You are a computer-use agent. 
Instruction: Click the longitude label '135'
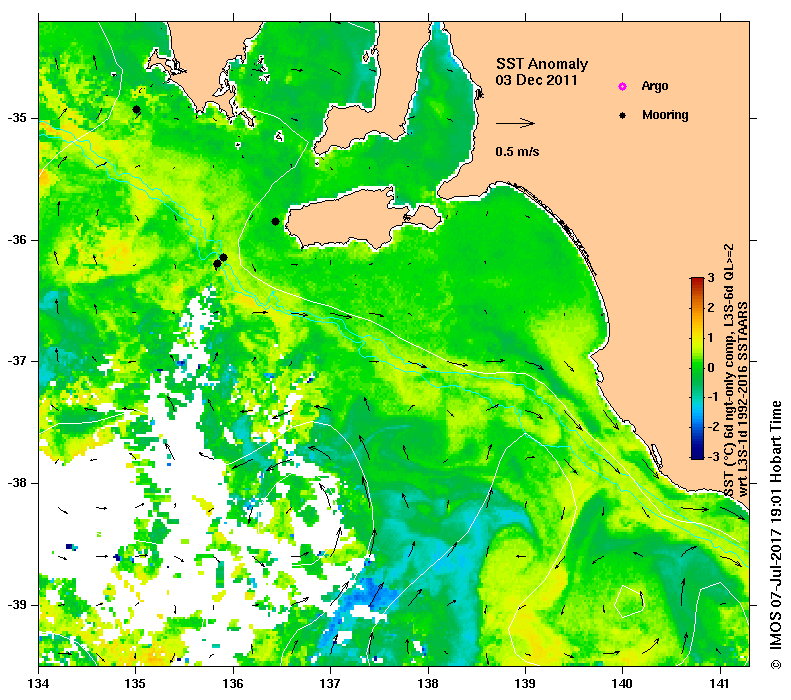[136, 684]
